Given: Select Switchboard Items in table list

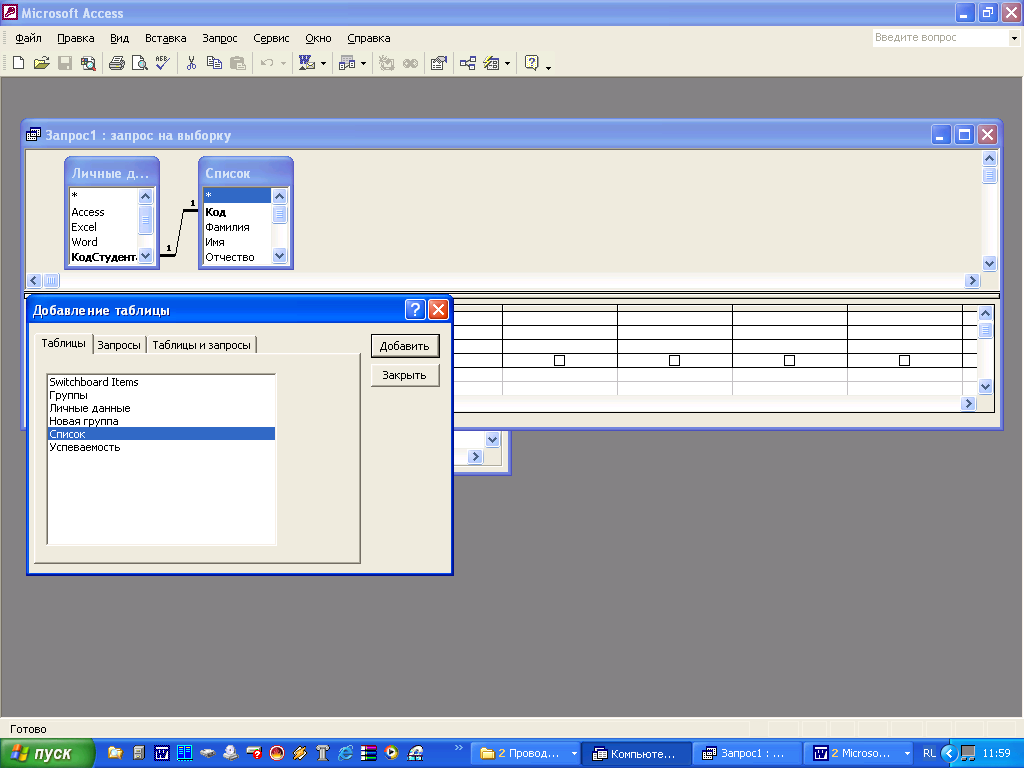Looking at the screenshot, I should [x=161, y=382].
